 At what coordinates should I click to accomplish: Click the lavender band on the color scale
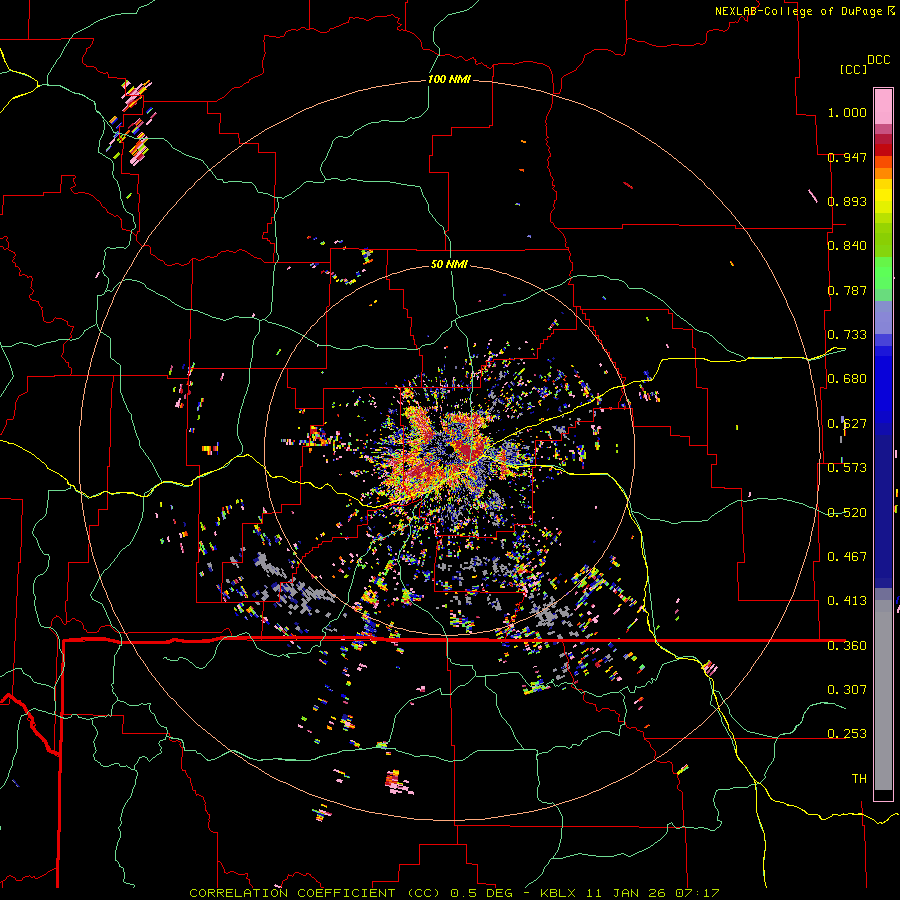tap(883, 317)
